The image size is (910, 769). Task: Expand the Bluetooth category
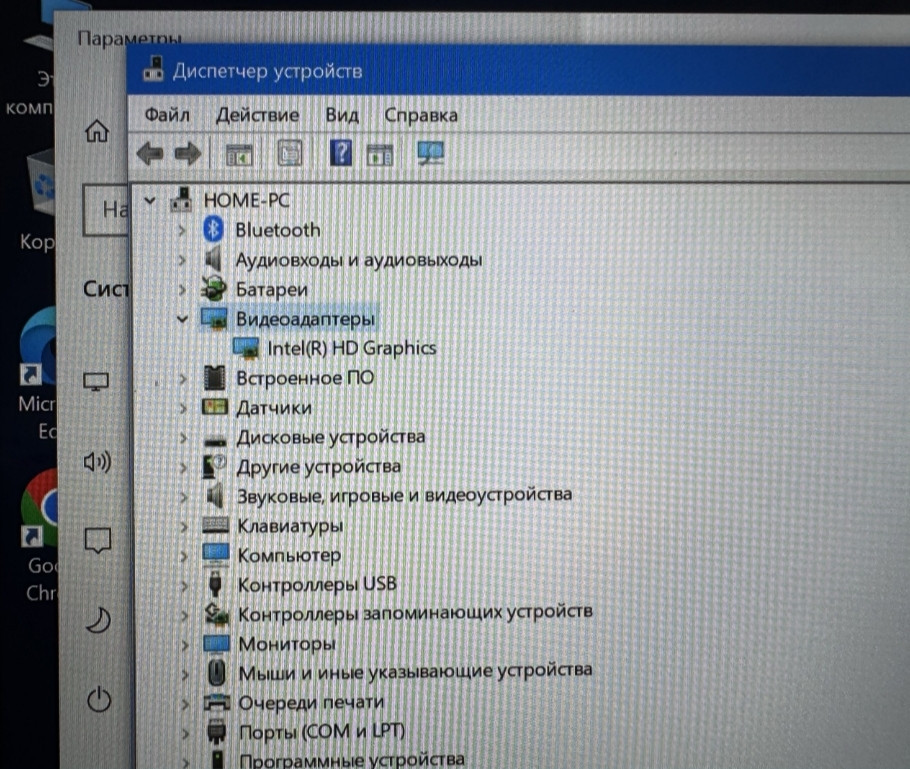click(182, 230)
